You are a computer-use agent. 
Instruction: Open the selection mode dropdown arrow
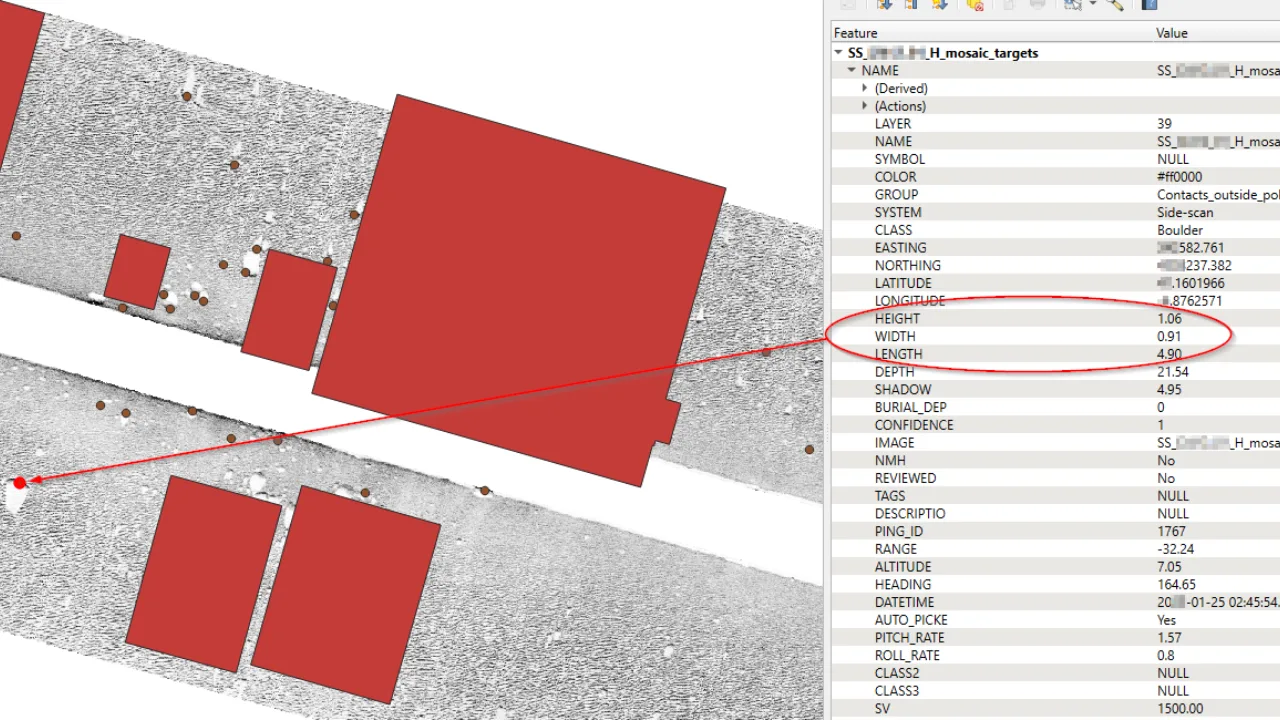tap(1091, 5)
